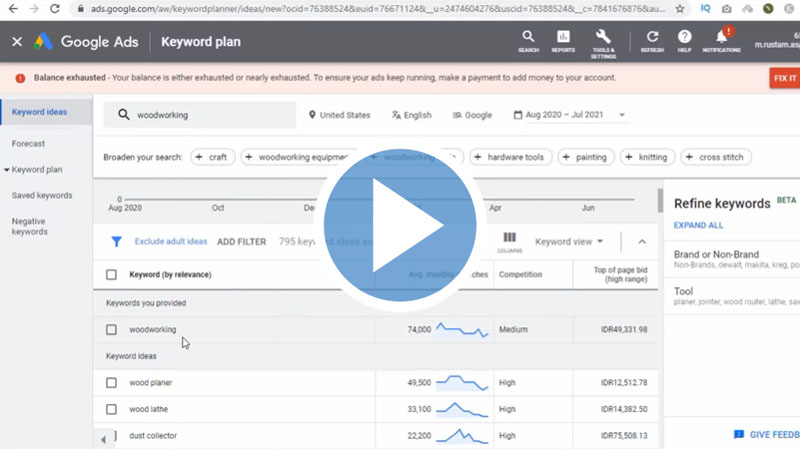
Task: Expand Brand or Non-Brand refinement
Action: tap(734, 259)
